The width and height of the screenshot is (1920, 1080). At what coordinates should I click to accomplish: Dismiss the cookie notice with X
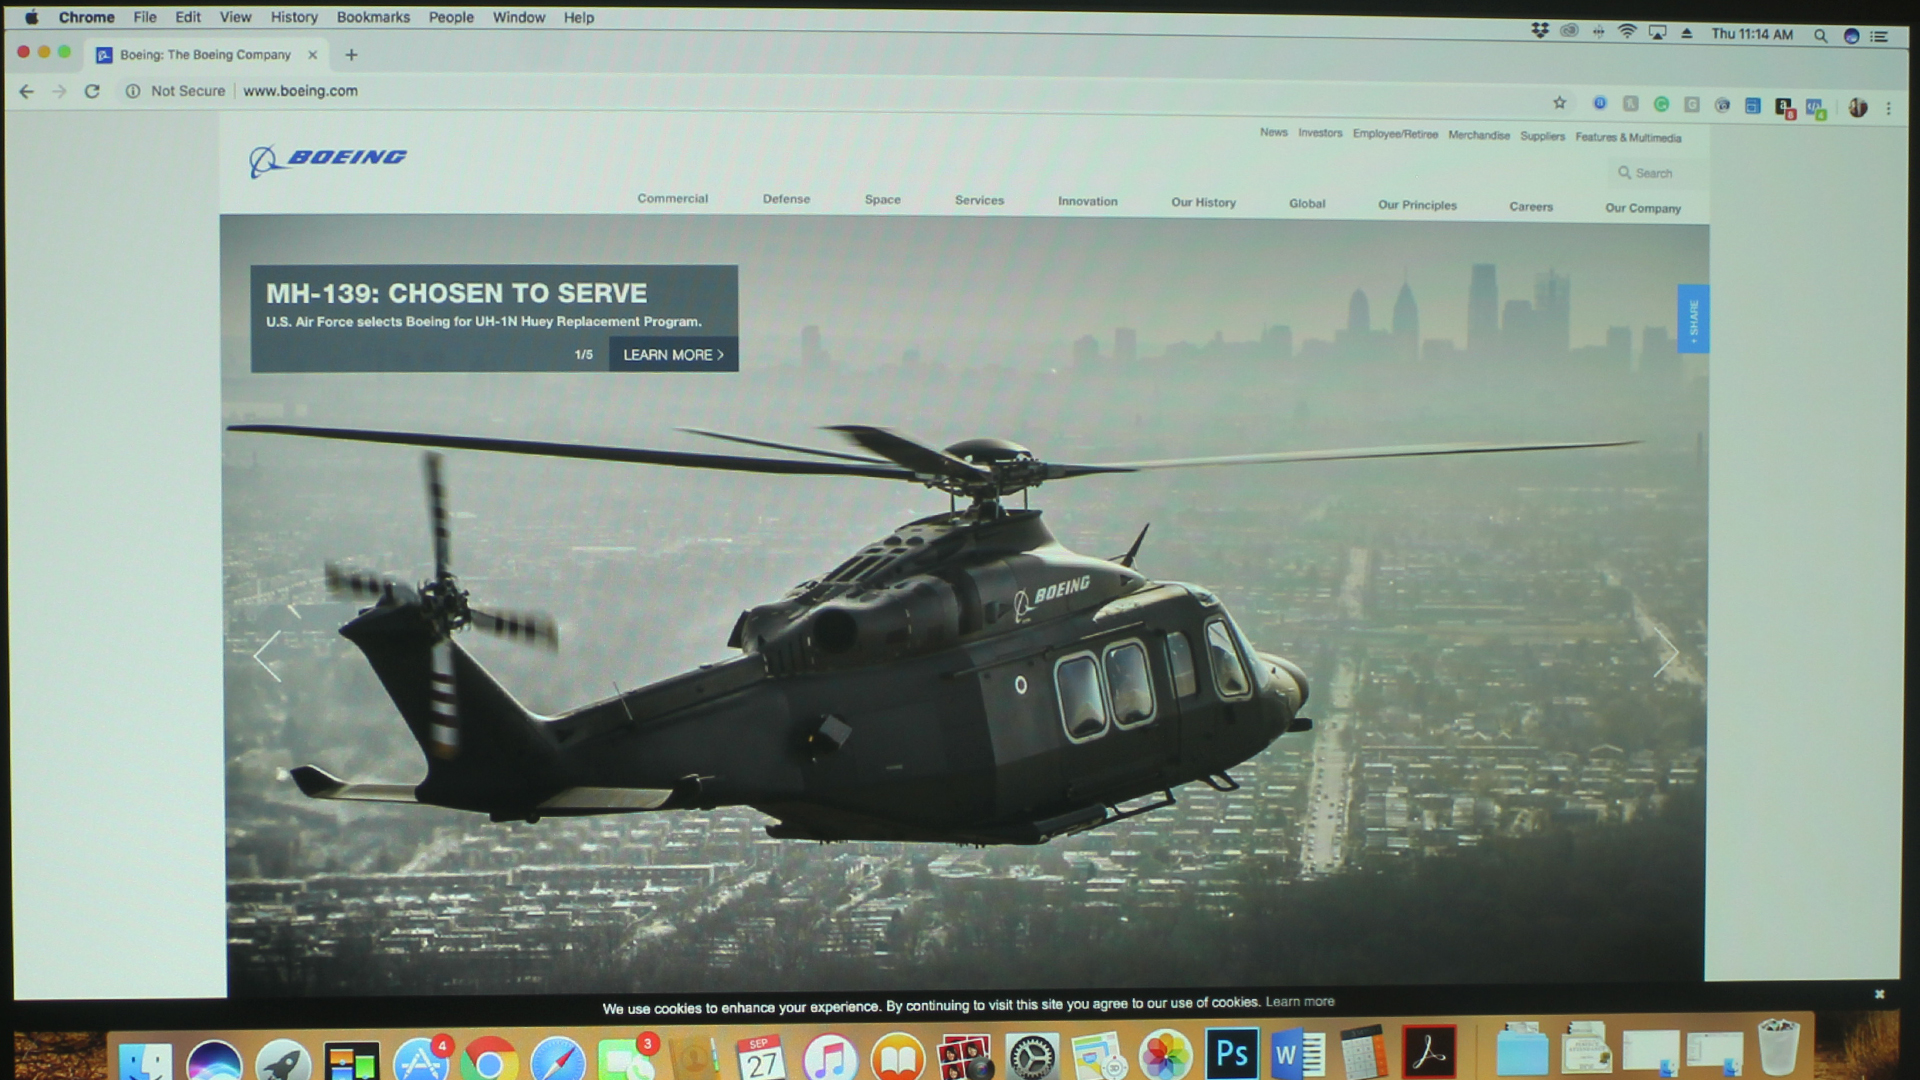pos(1879,994)
